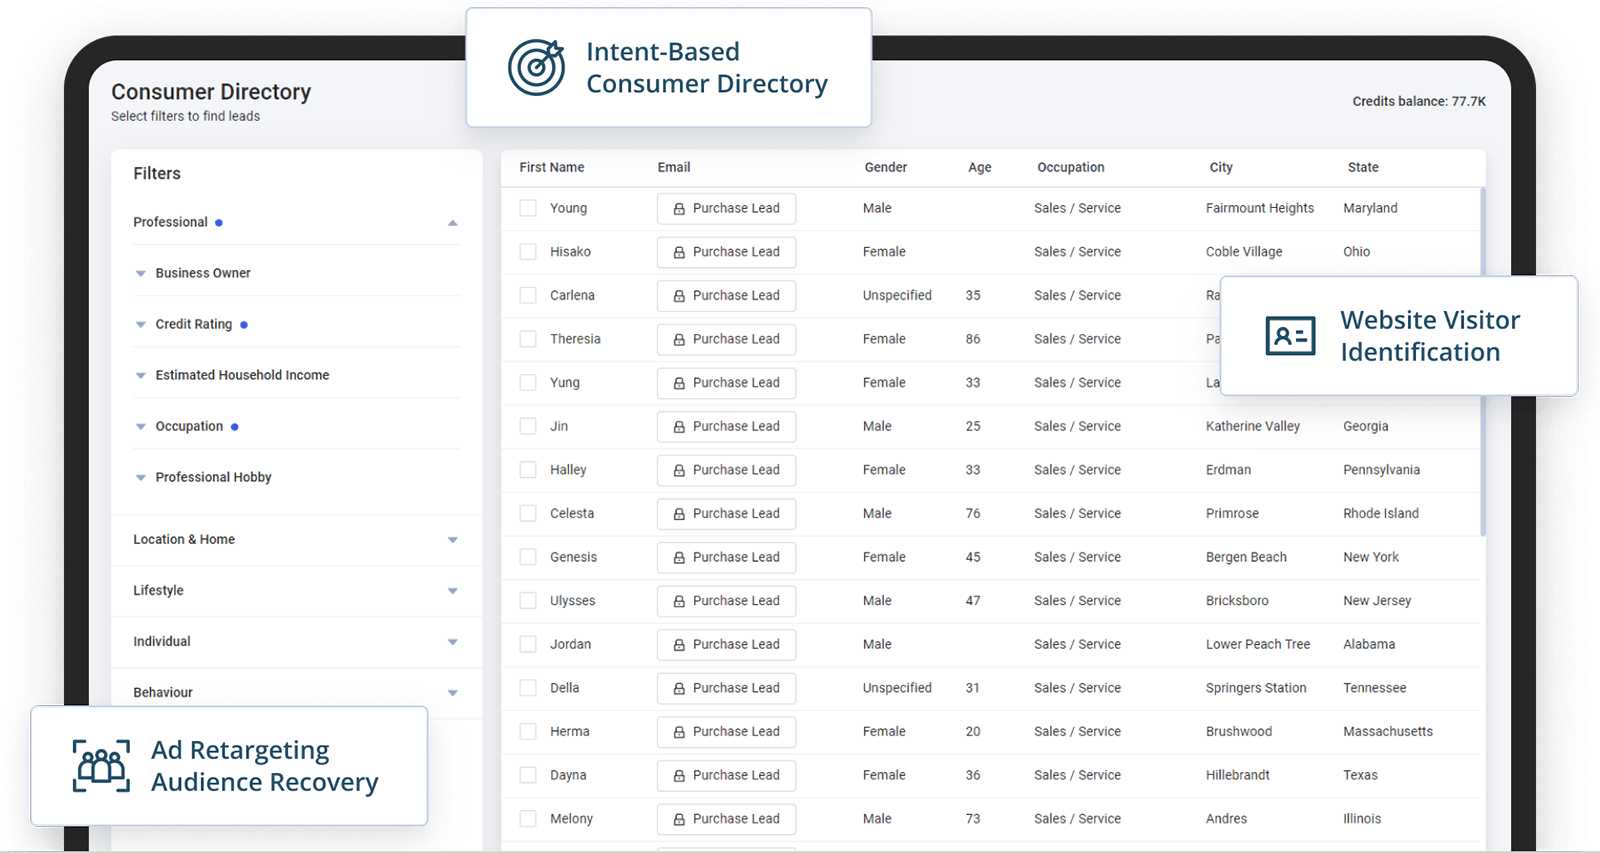Click the lock icon in Genesis's Purchase Lead button

pyautogui.click(x=679, y=558)
